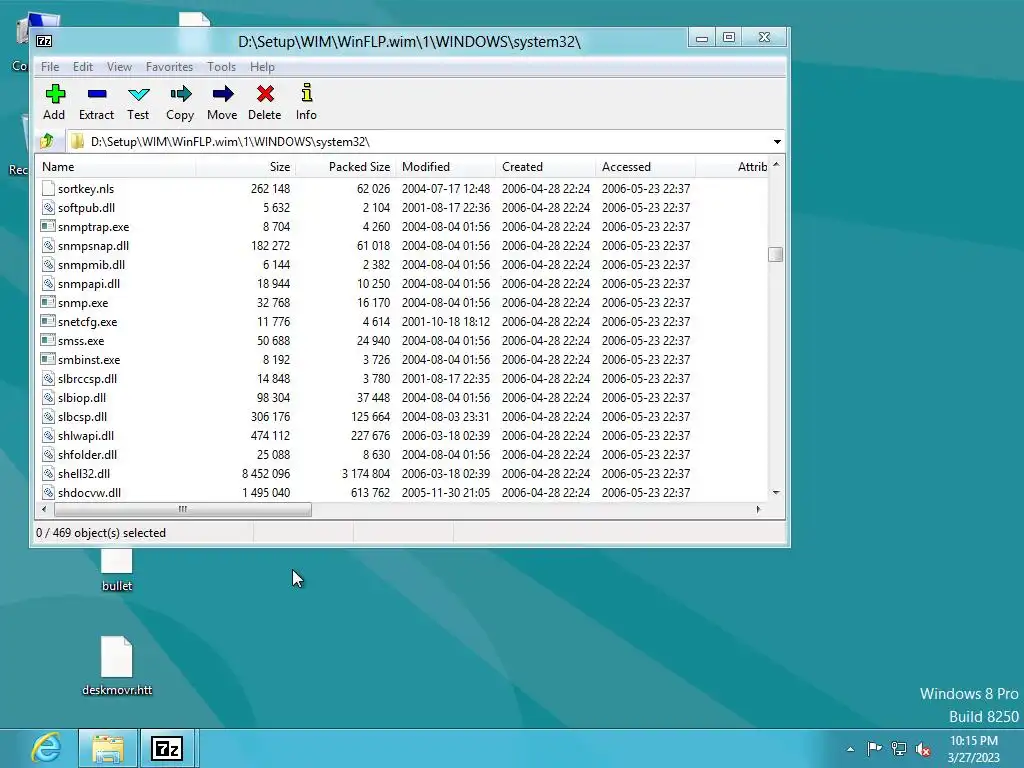The height and width of the screenshot is (768, 1024).
Task: Open the Edit menu
Action: coord(82,67)
